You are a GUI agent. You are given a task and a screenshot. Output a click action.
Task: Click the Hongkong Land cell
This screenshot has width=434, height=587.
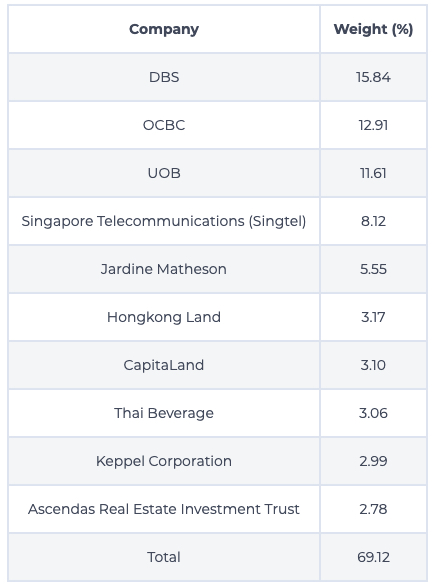[164, 317]
